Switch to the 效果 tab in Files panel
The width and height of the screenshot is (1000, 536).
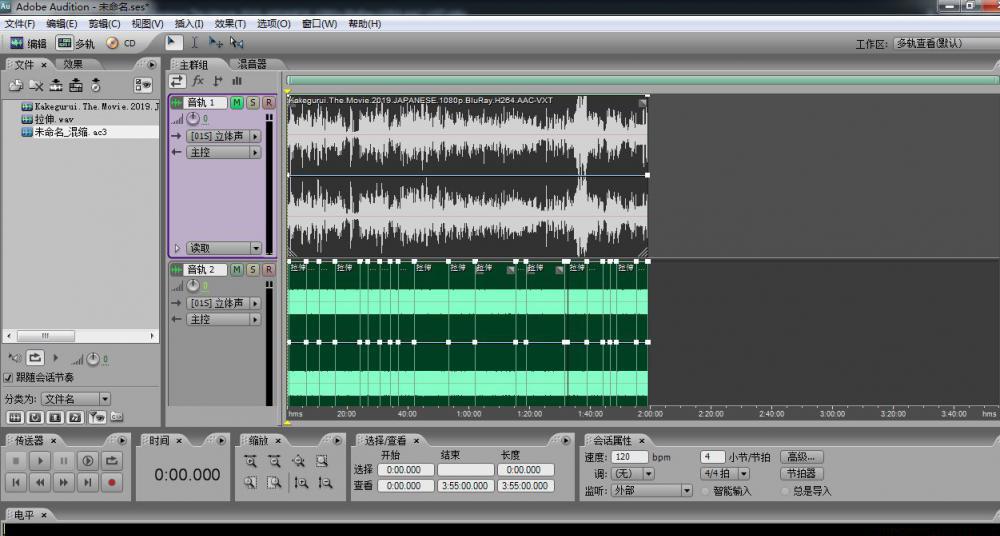73,64
